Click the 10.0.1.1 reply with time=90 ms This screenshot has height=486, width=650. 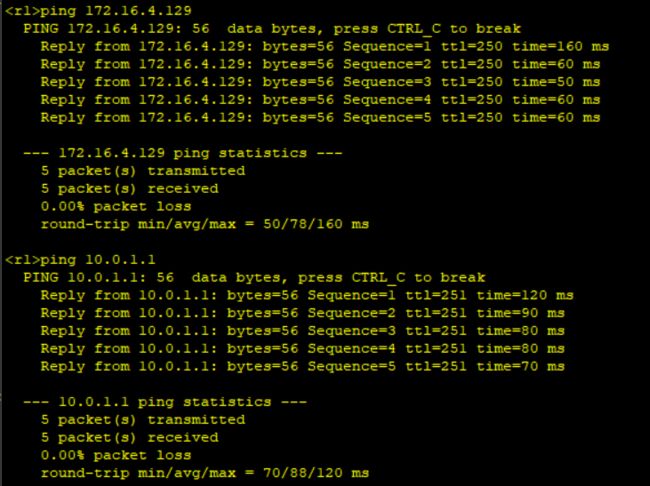pyautogui.click(x=303, y=313)
